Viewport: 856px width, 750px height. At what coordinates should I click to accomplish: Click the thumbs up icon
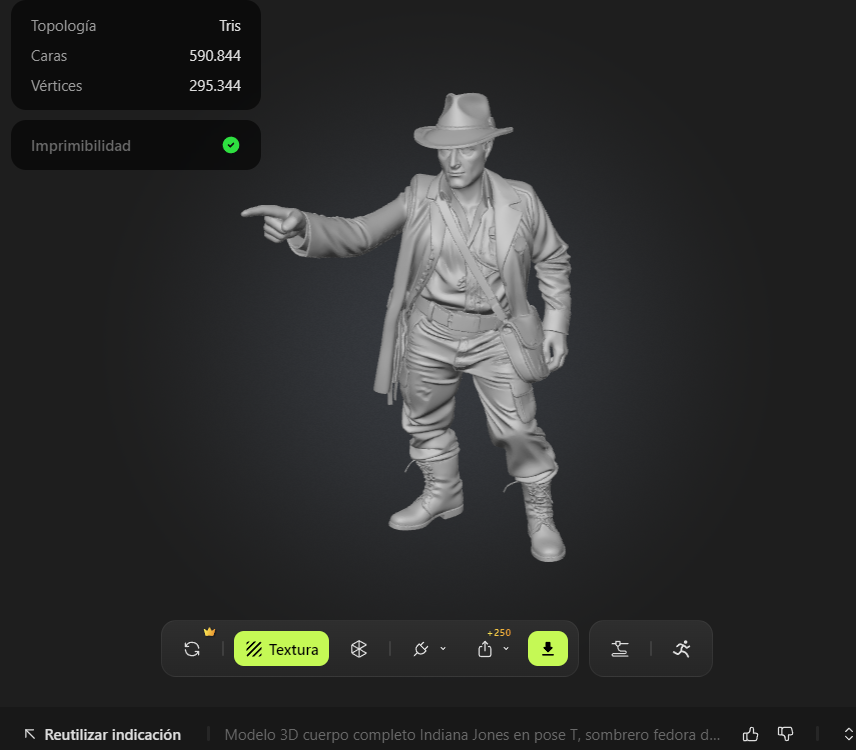pos(751,734)
